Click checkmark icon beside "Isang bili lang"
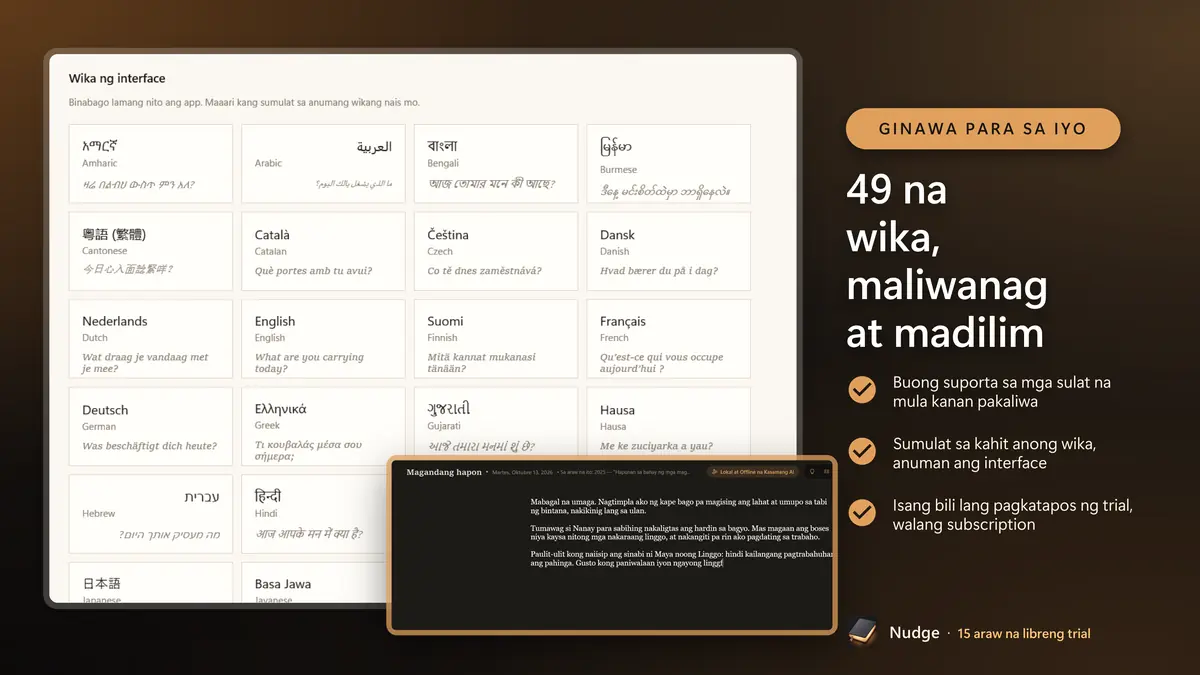1200x675 pixels. coord(862,513)
